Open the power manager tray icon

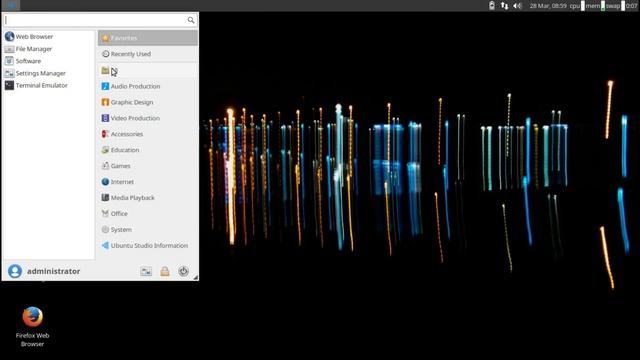tap(492, 6)
